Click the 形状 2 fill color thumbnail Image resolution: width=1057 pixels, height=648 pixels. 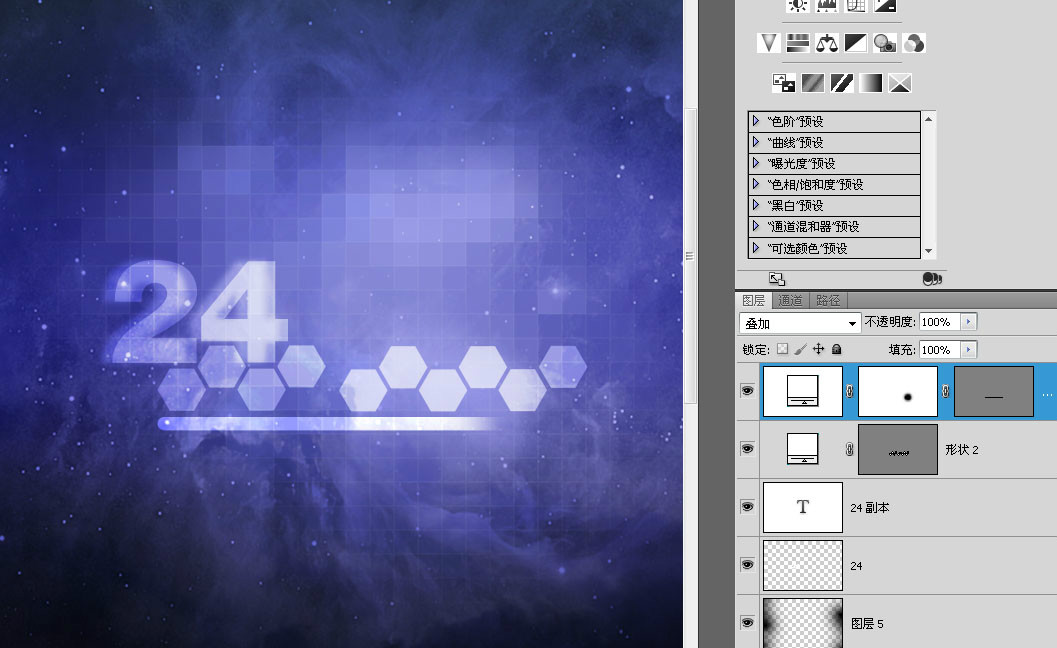click(803, 449)
